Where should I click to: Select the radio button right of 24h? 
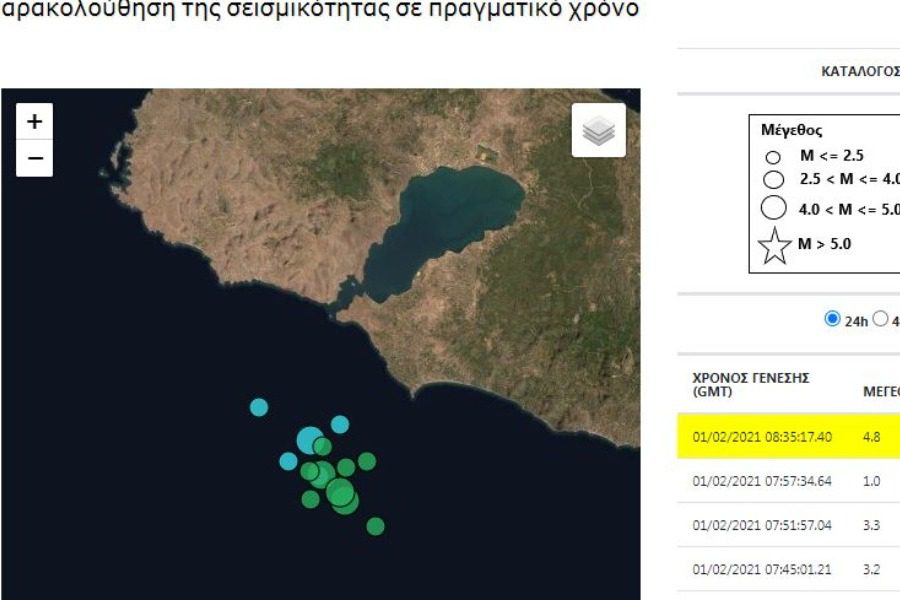pyautogui.click(x=881, y=319)
